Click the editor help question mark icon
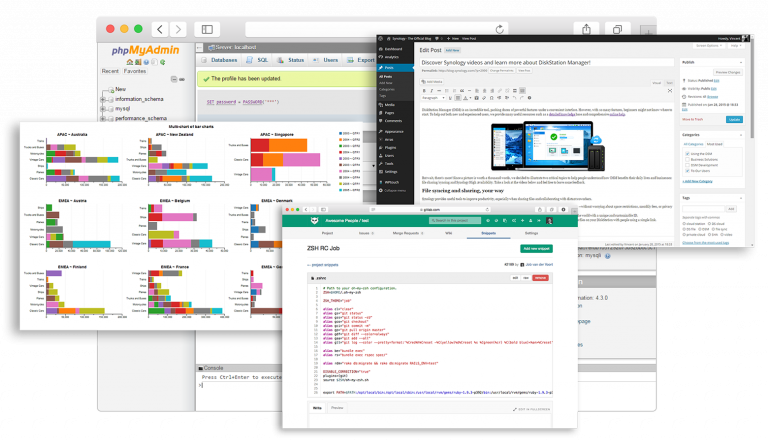The width and height of the screenshot is (768, 446). click(529, 98)
